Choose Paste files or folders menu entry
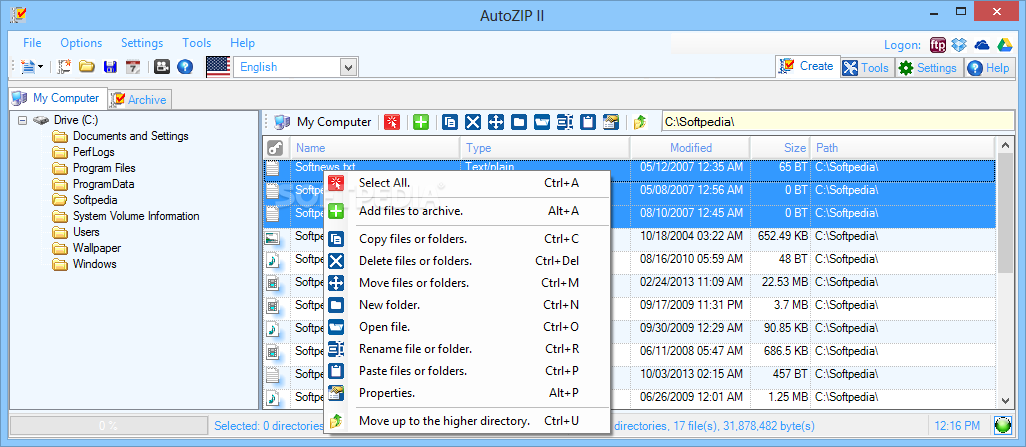 click(467, 371)
